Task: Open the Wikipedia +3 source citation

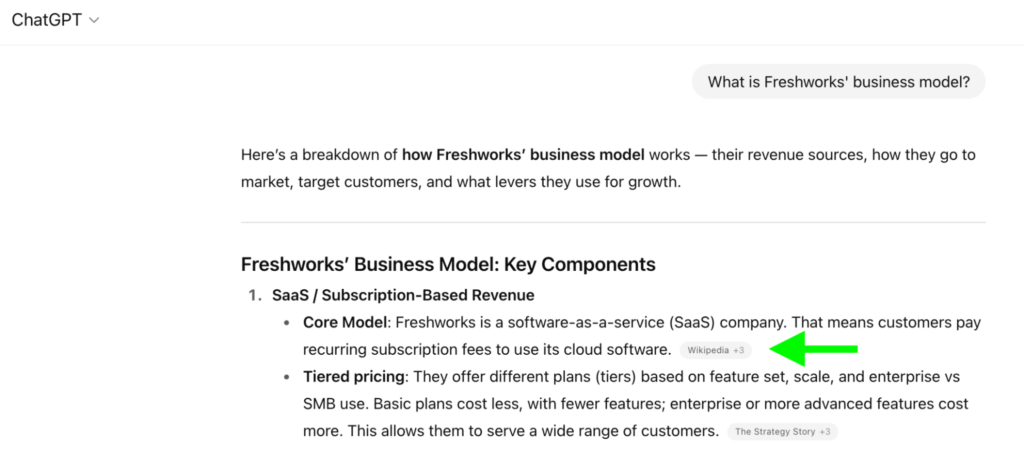Action: click(715, 350)
